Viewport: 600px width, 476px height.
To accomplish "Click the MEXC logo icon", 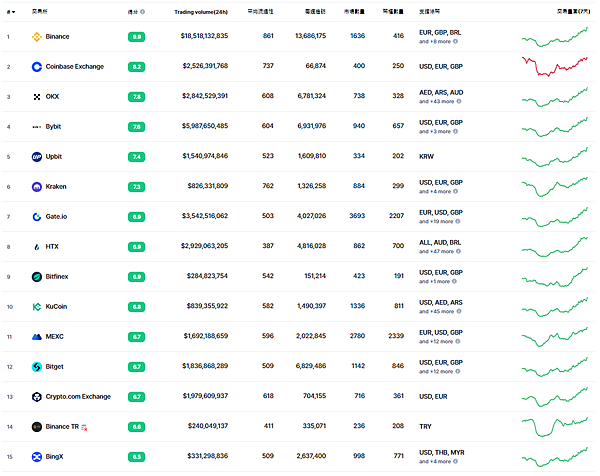I will [x=37, y=337].
